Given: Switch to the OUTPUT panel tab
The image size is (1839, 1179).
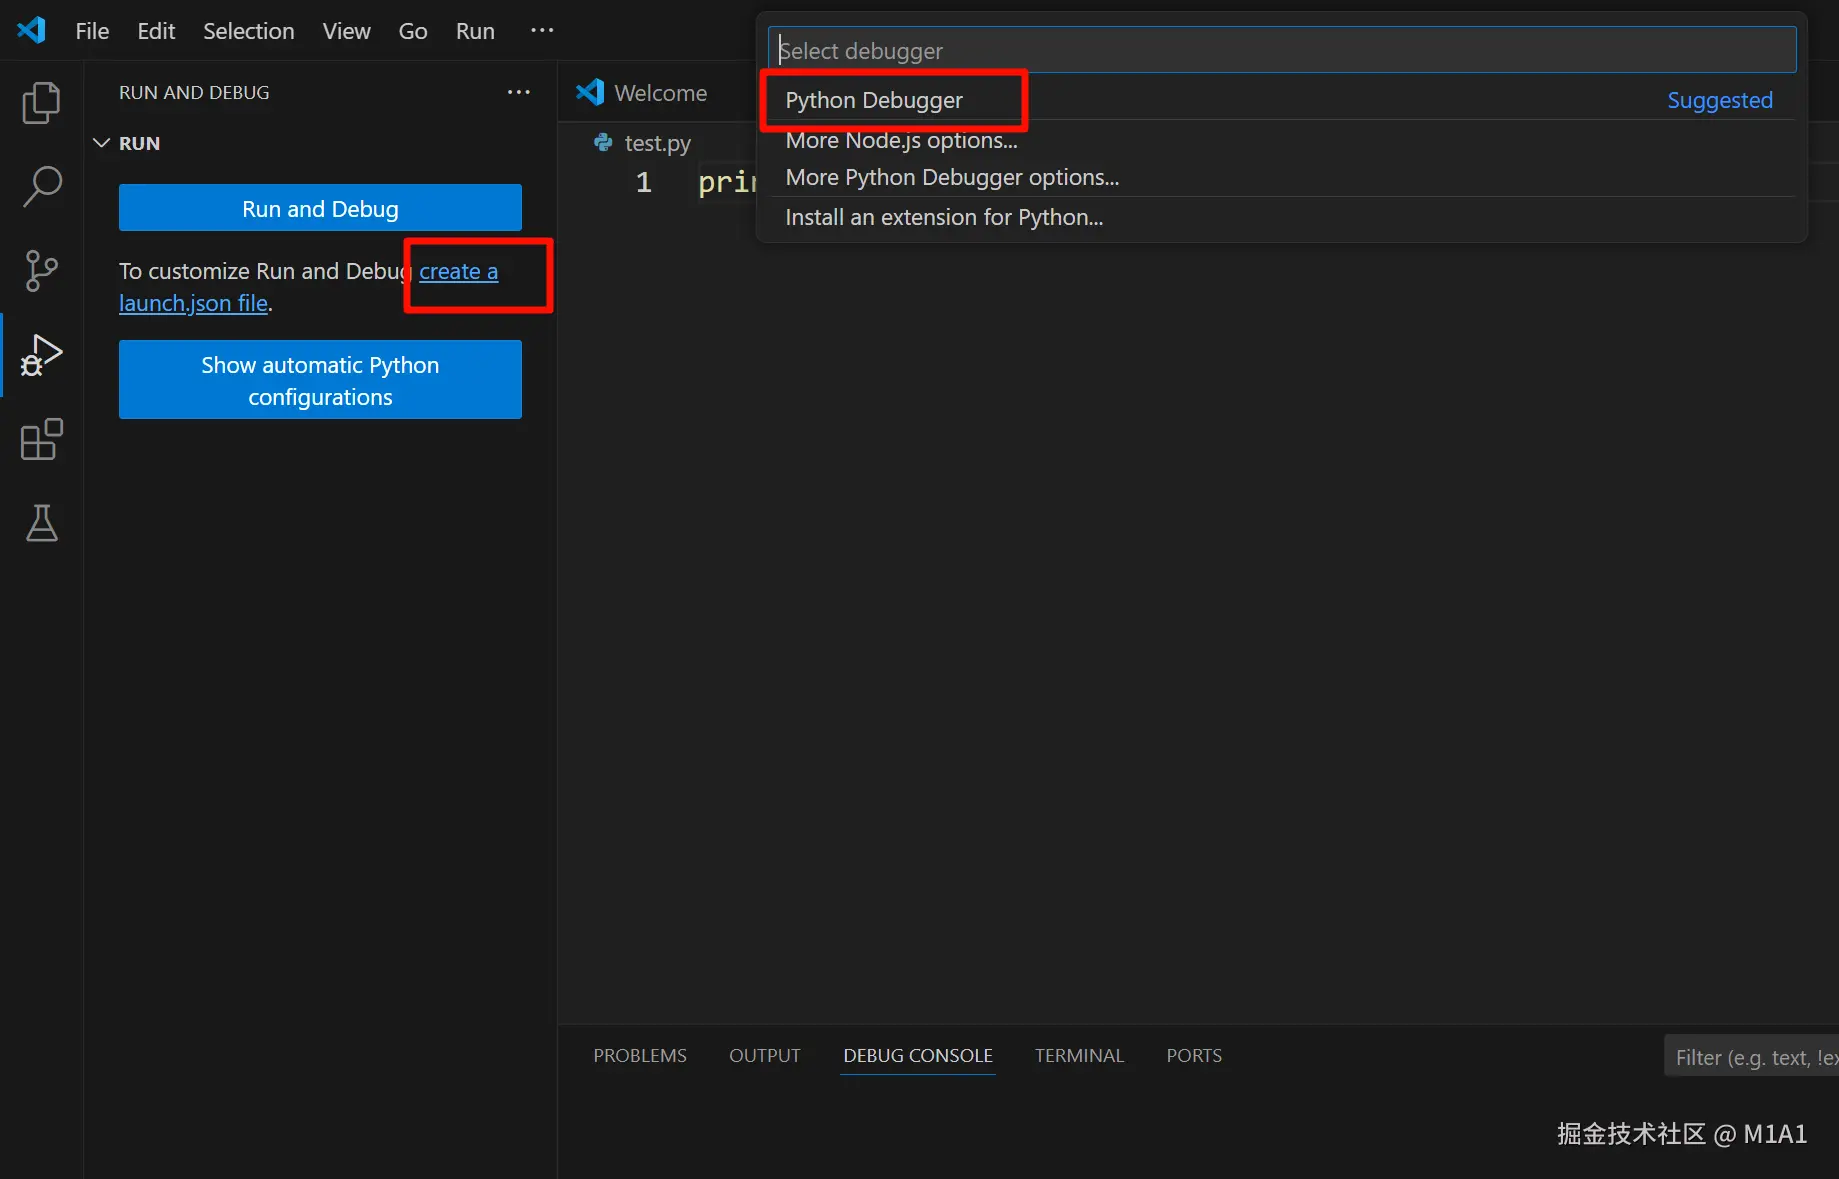Looking at the screenshot, I should tap(765, 1056).
